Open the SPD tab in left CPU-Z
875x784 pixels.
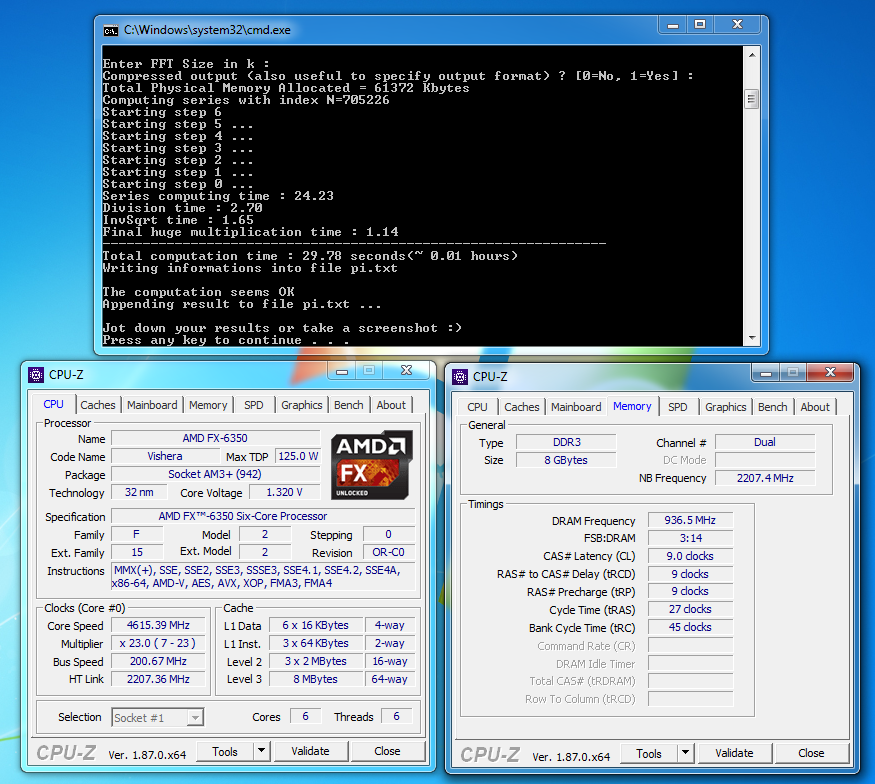click(x=254, y=405)
